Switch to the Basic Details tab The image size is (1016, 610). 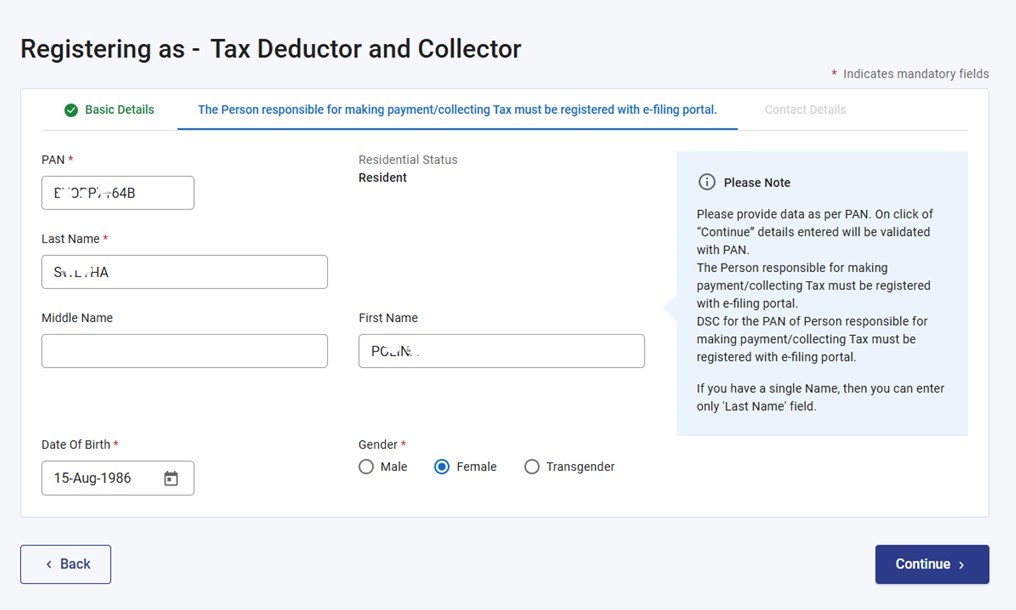[108, 110]
